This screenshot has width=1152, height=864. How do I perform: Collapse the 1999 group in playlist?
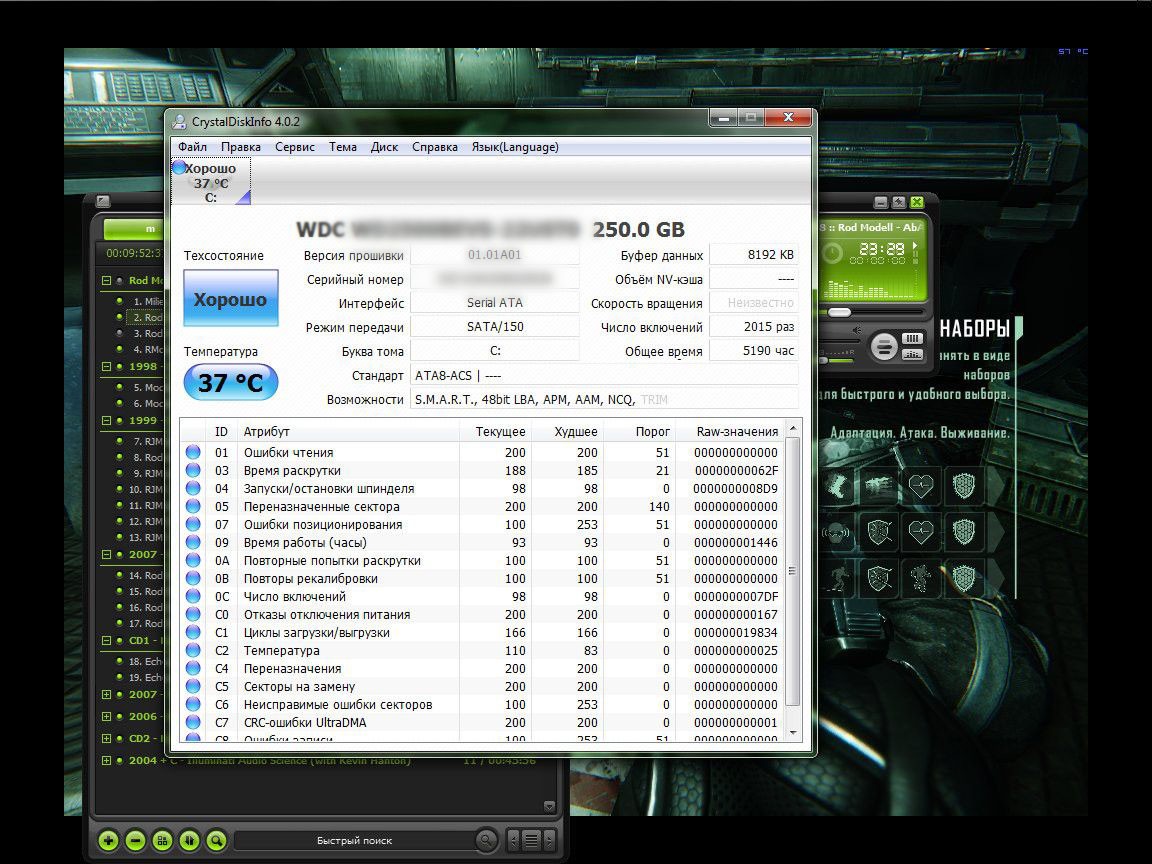click(107, 420)
